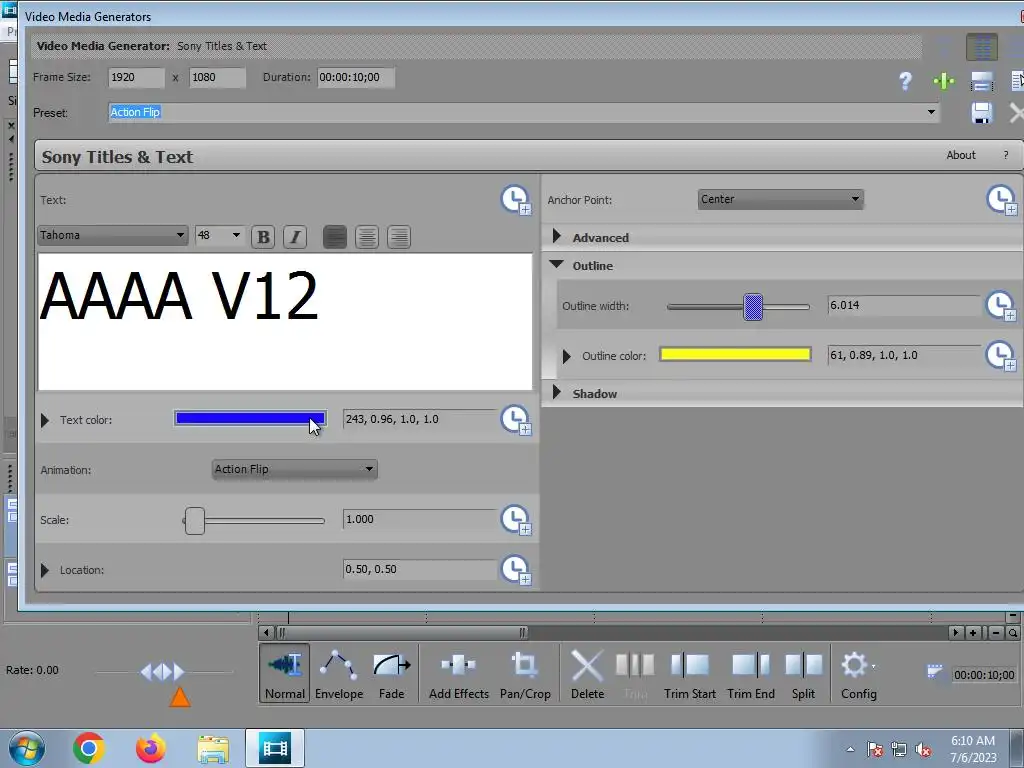Open Firefox from the taskbar
1024x768 pixels.
tap(150, 748)
